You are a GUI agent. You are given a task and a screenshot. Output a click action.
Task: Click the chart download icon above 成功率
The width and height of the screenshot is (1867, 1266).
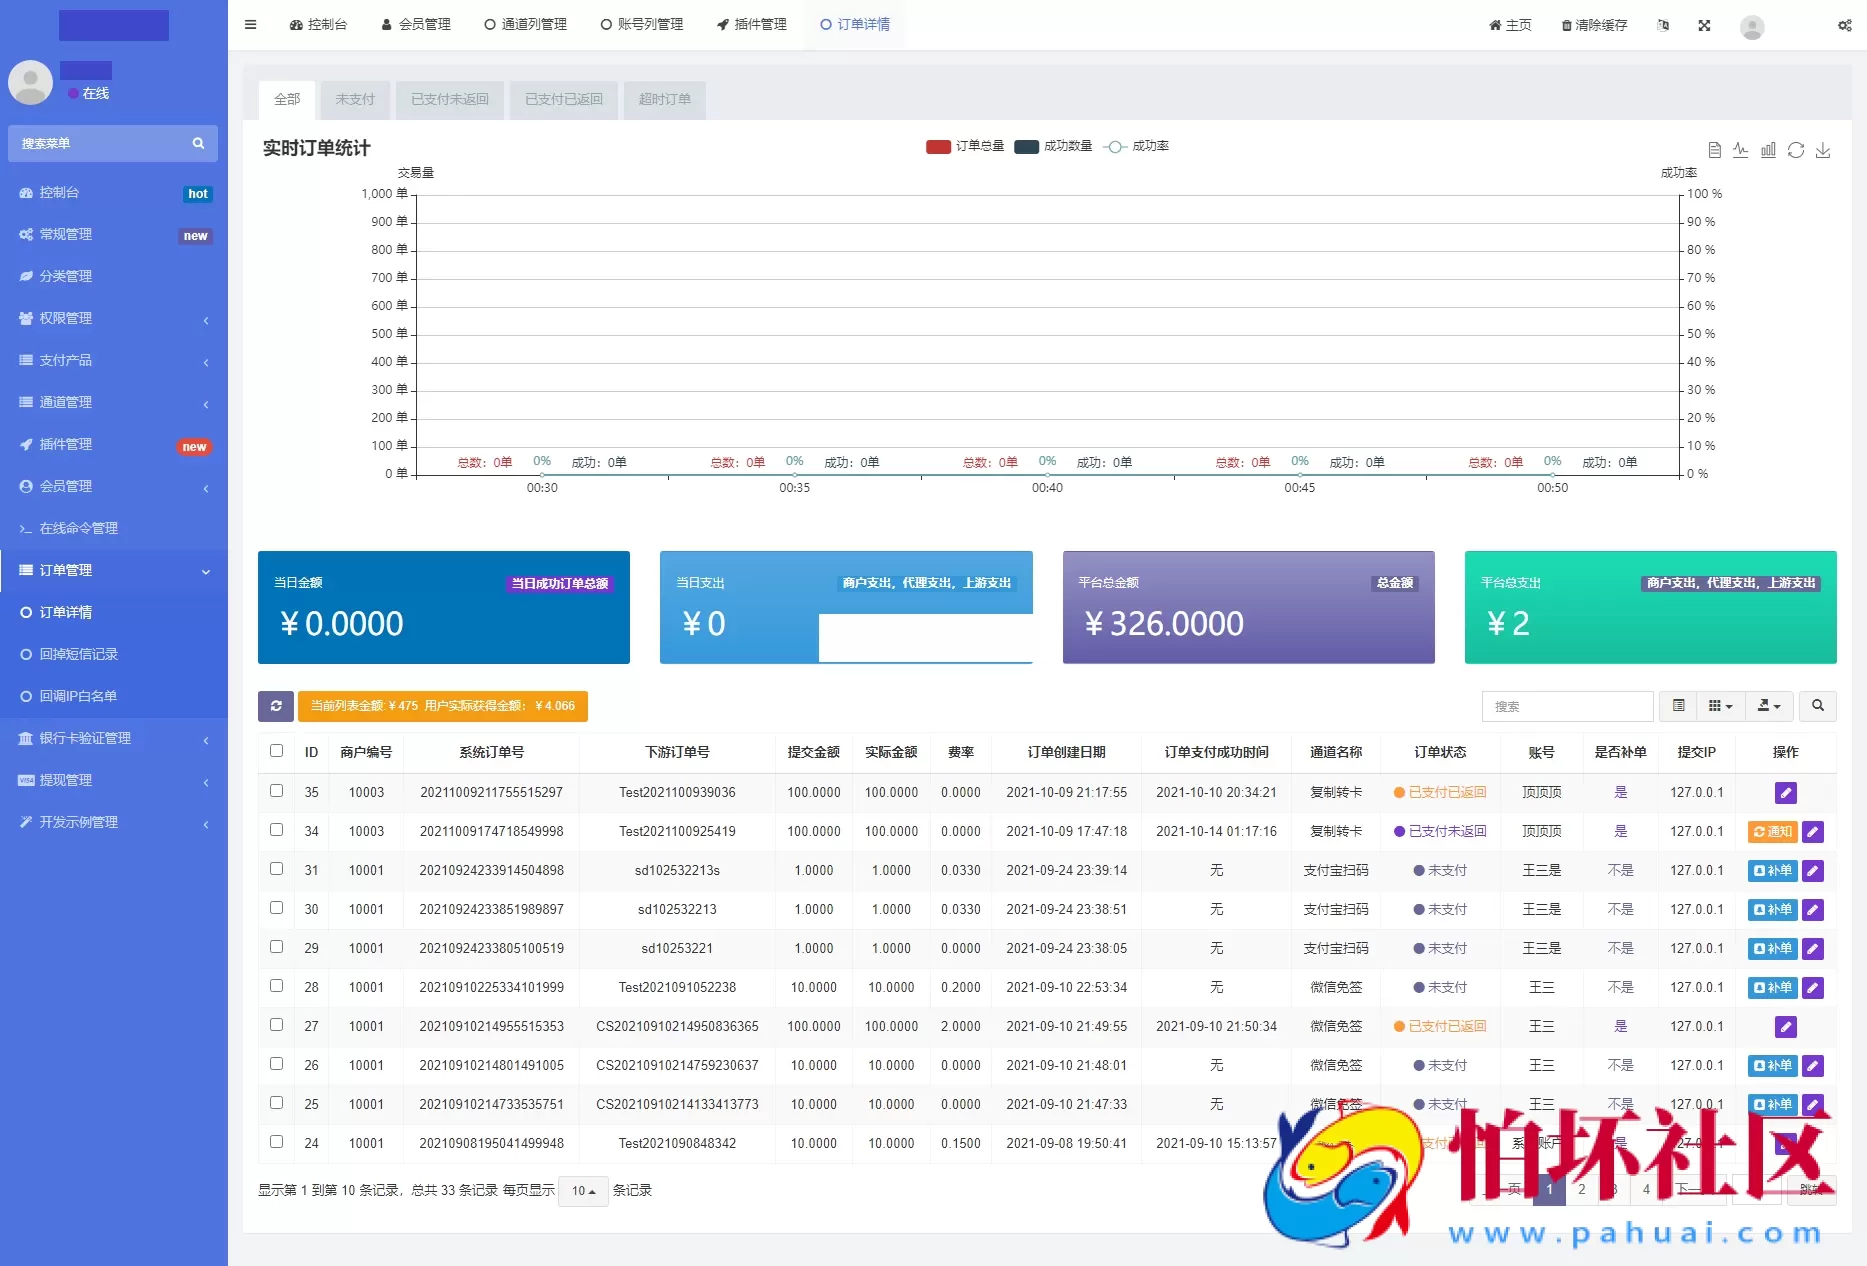tap(1823, 150)
